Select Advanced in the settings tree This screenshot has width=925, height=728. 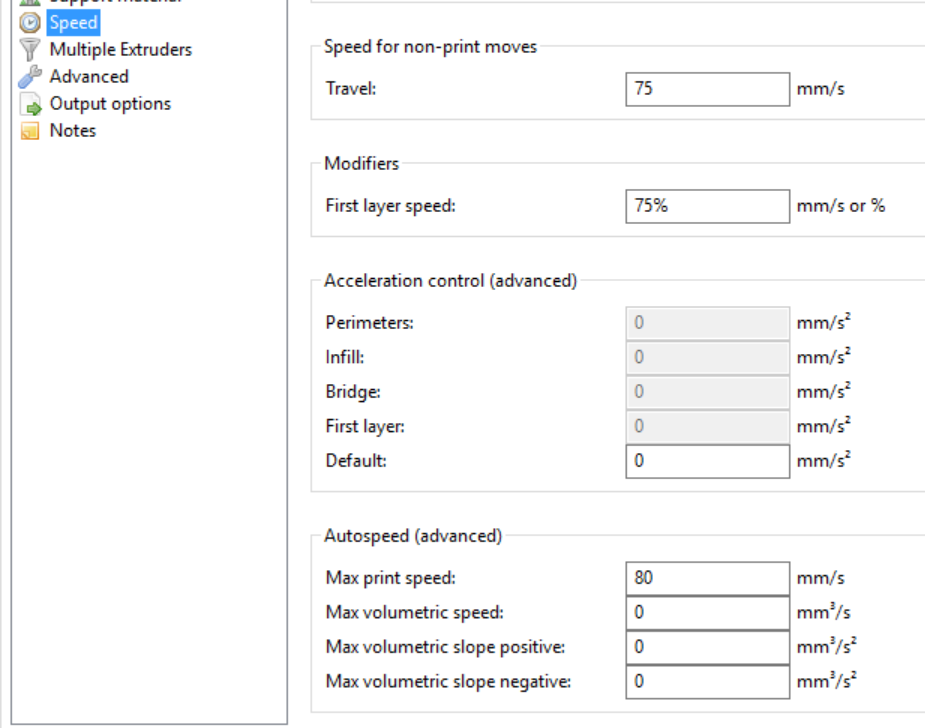tap(89, 76)
